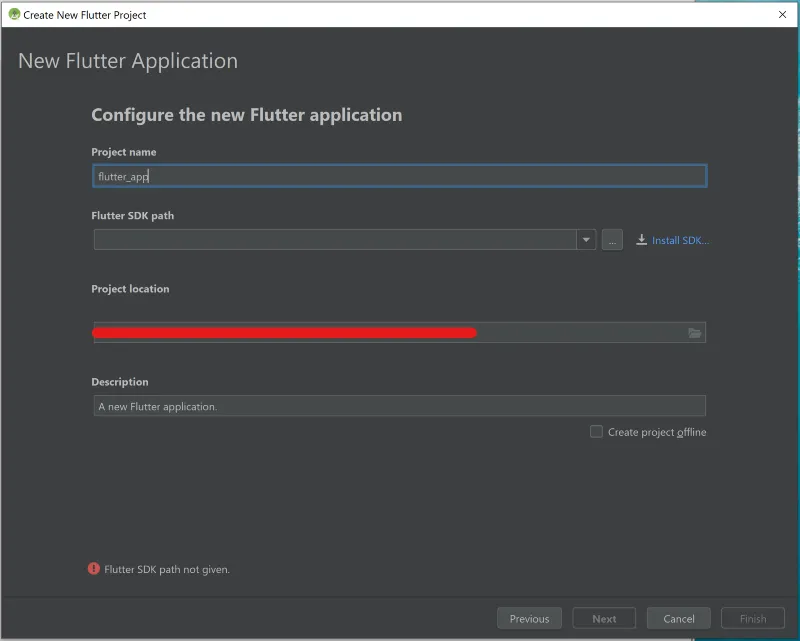This screenshot has height=641, width=800.
Task: Close the Create New Flutter Project dialog
Action: (782, 14)
